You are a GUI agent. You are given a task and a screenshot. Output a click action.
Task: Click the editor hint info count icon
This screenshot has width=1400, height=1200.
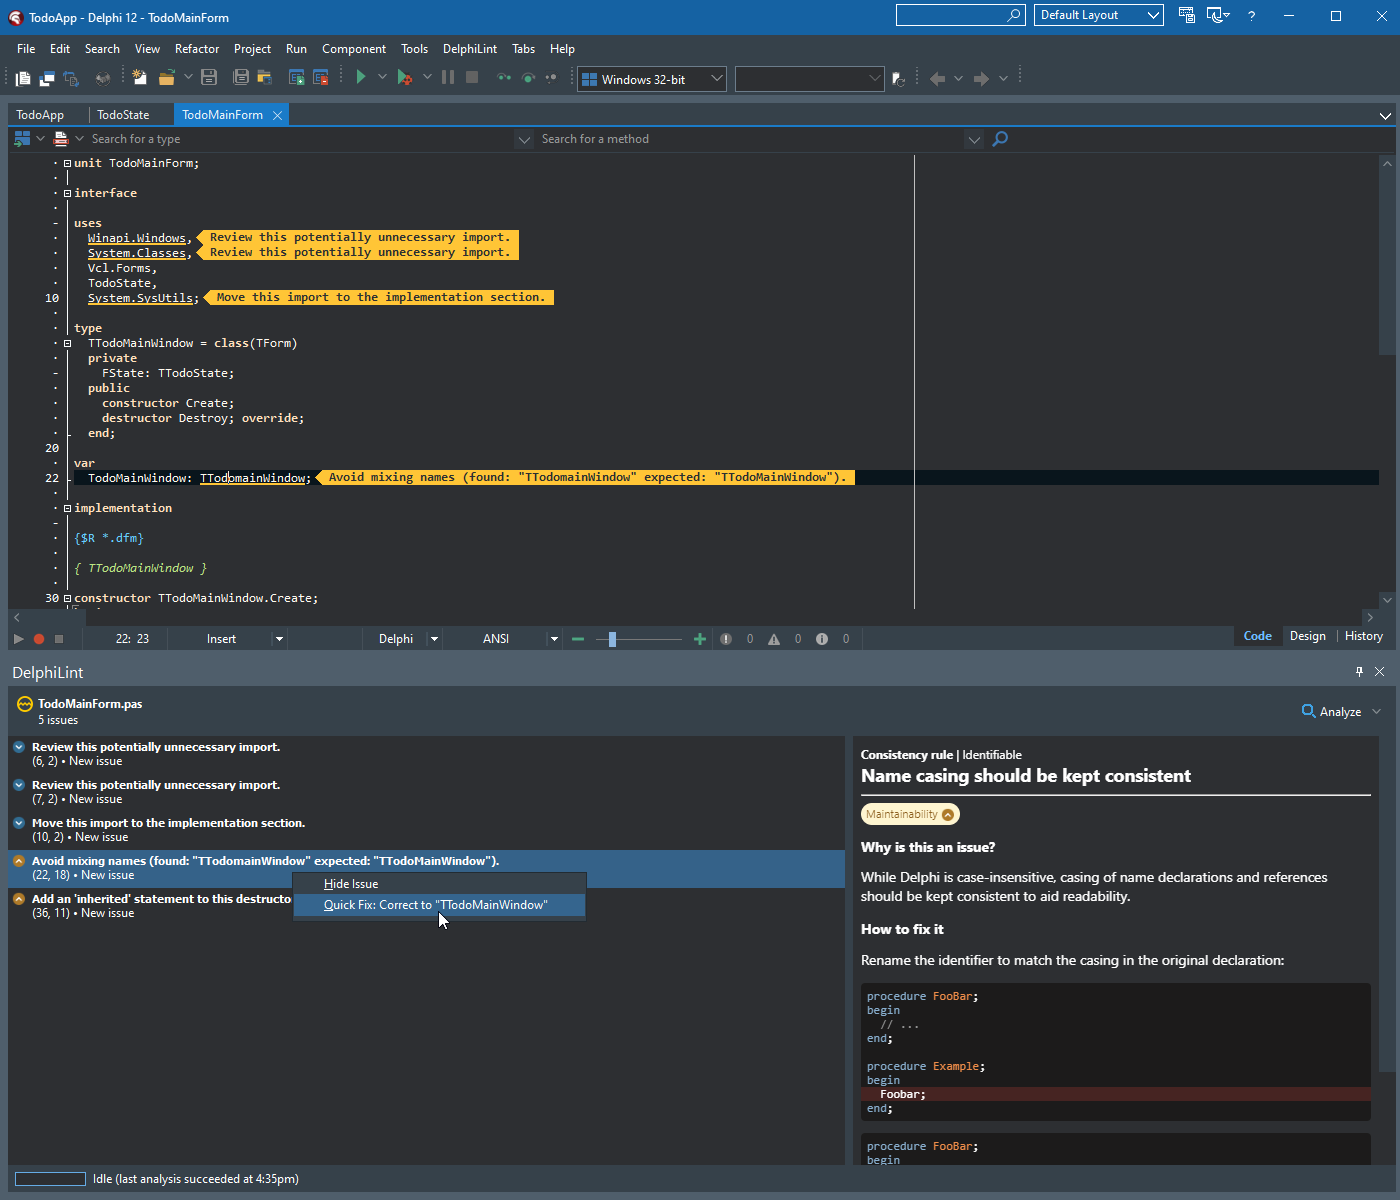(822, 639)
